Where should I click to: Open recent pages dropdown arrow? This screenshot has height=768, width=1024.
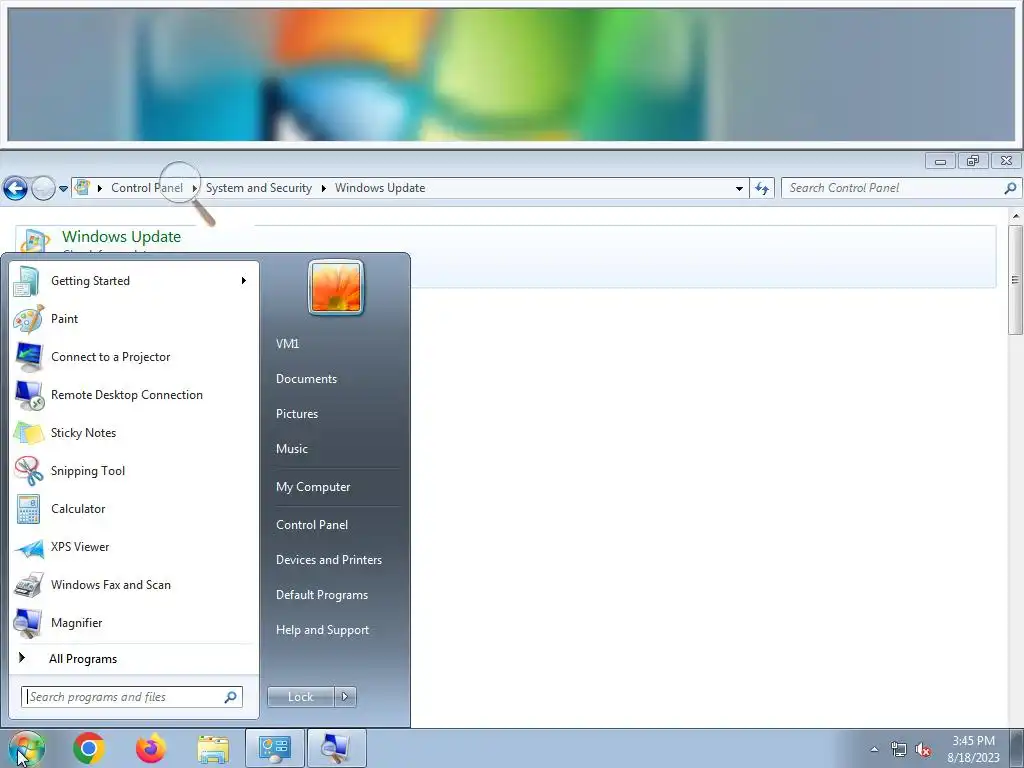pos(63,189)
